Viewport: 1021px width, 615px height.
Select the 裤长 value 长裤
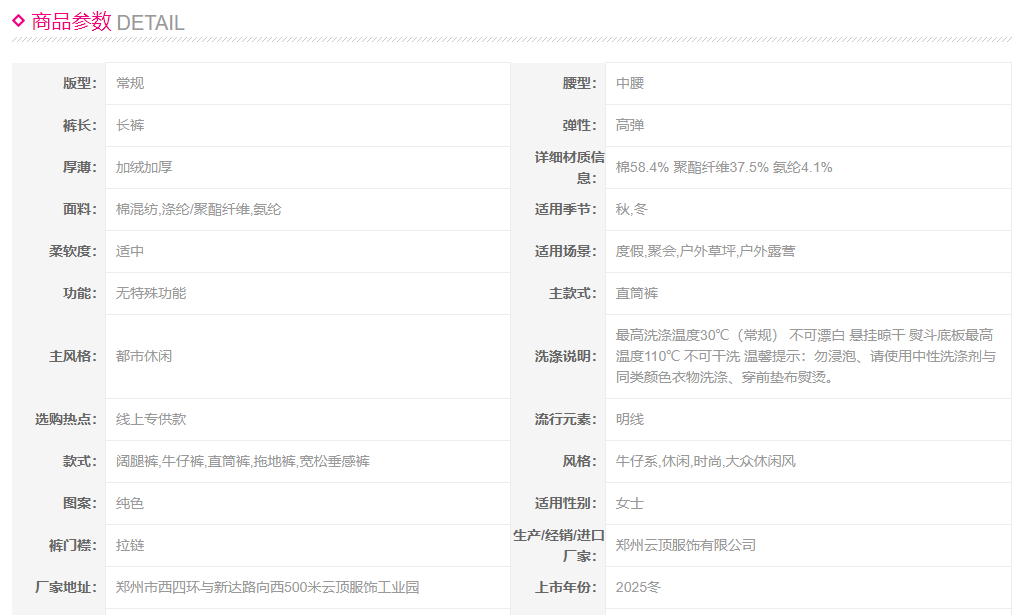130,125
